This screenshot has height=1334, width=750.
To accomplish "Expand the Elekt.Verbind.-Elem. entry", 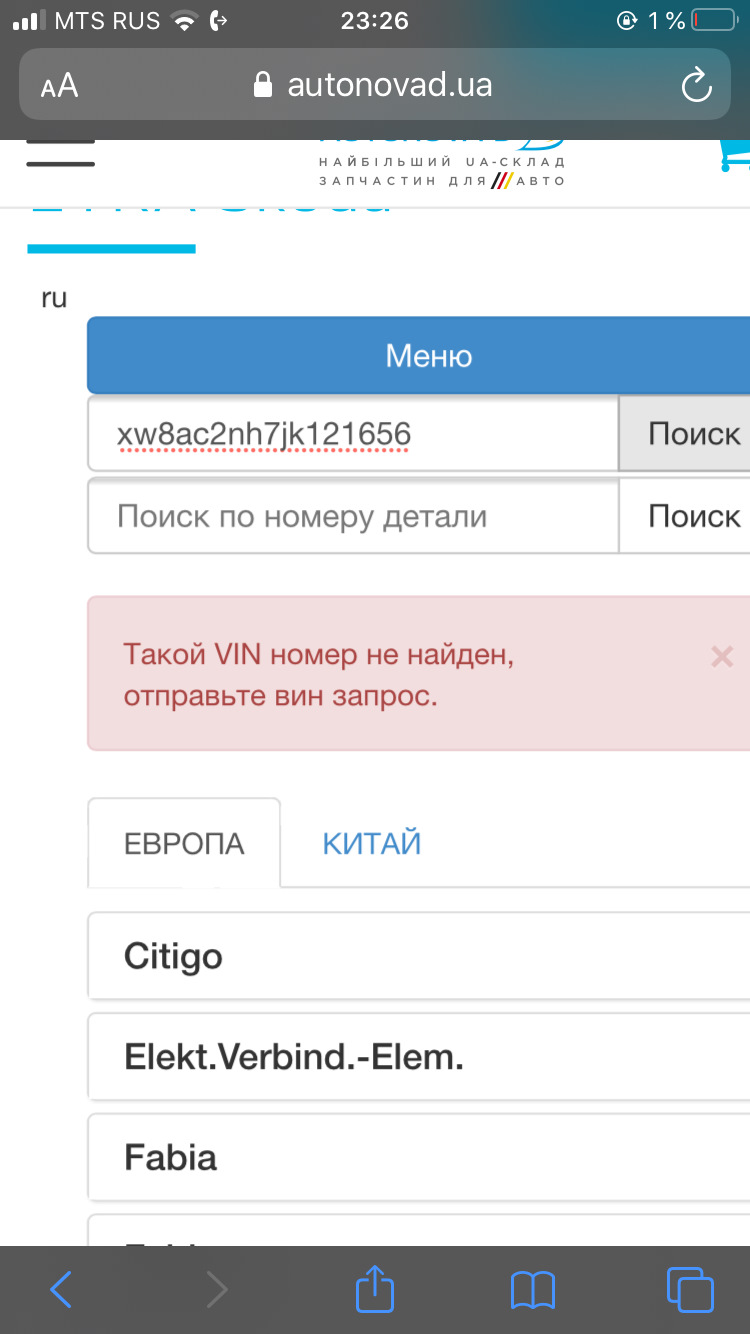I will [x=420, y=1057].
